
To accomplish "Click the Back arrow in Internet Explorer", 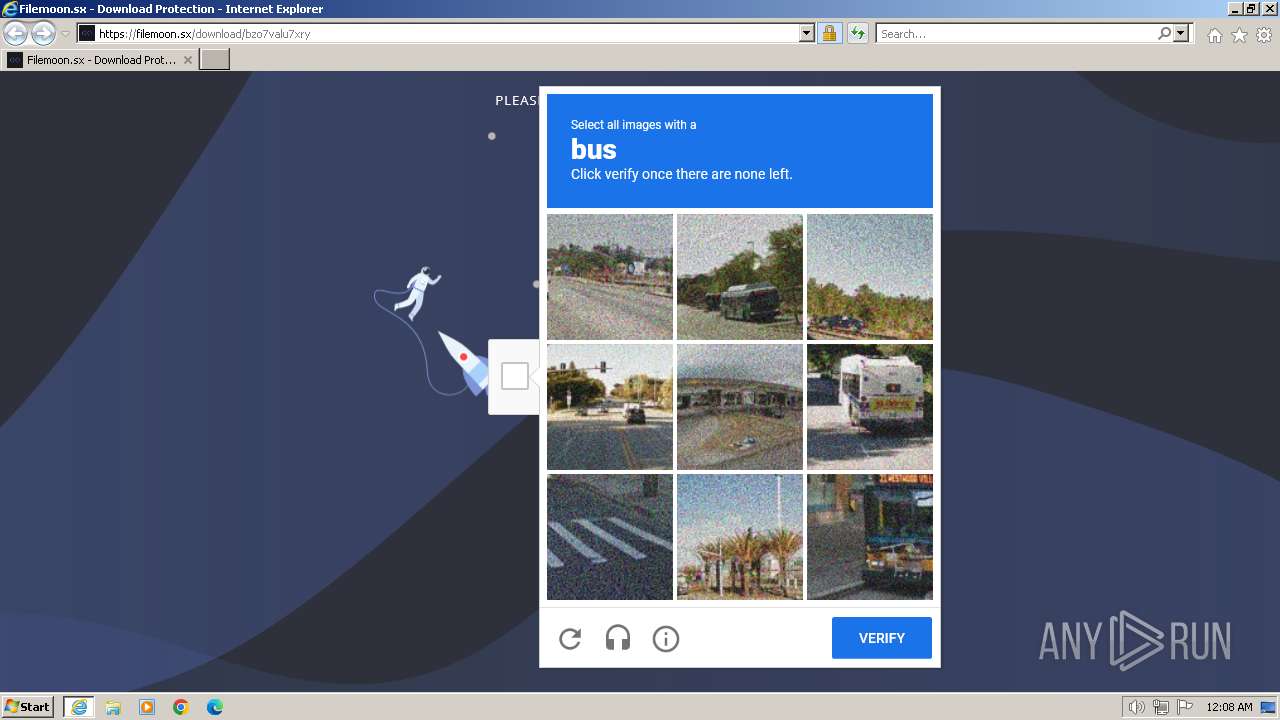I will pos(16,33).
